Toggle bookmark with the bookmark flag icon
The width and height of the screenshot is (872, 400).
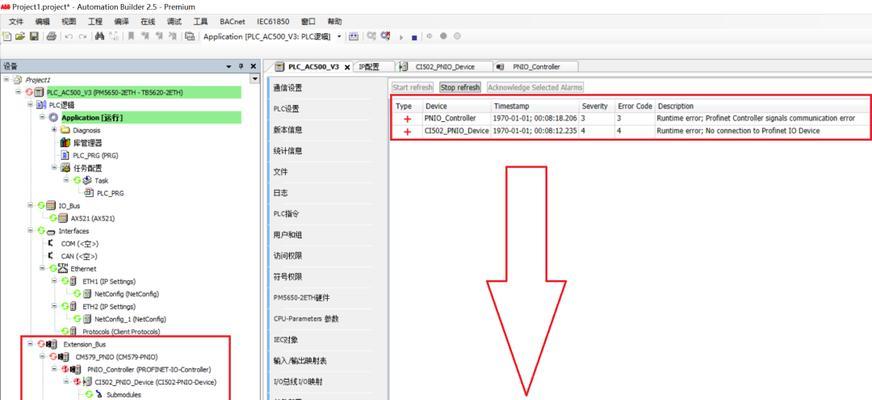[x=131, y=36]
